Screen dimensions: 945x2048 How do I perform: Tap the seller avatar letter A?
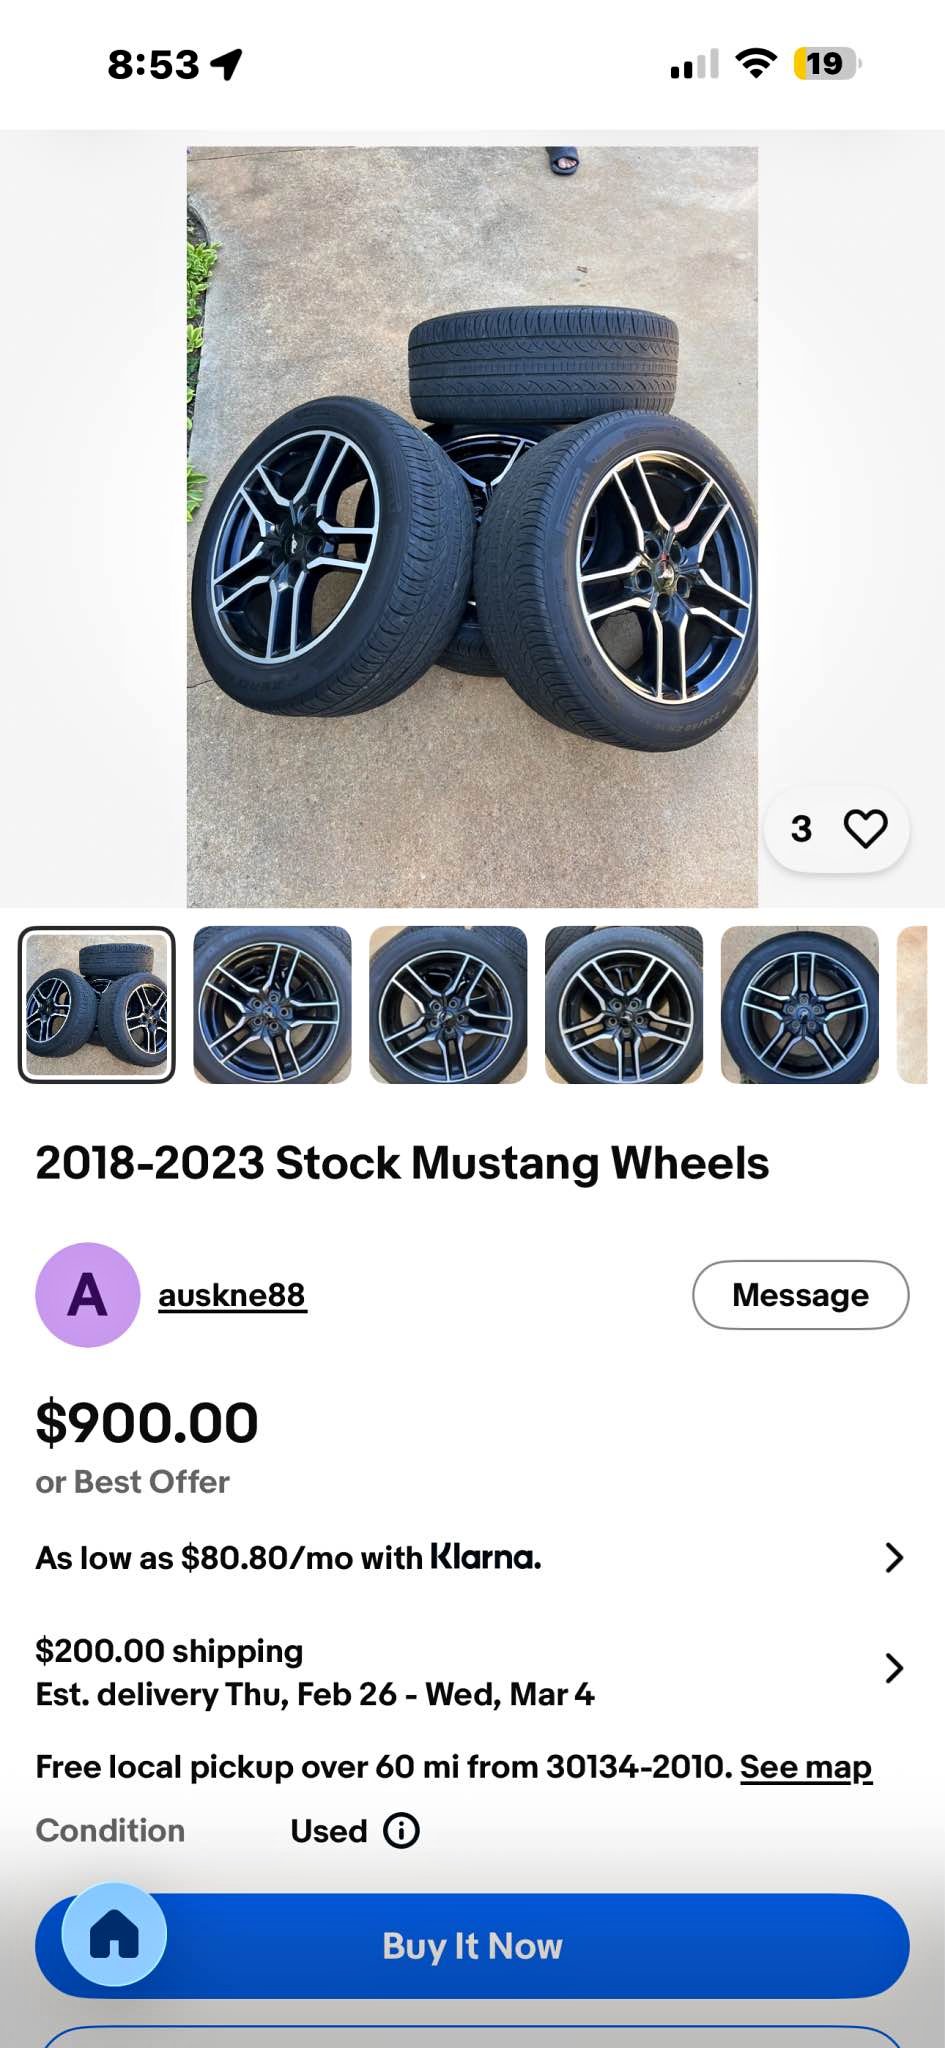point(87,1295)
